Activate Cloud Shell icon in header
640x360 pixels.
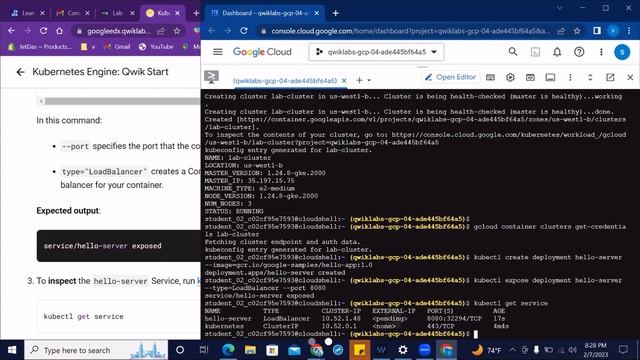point(535,52)
